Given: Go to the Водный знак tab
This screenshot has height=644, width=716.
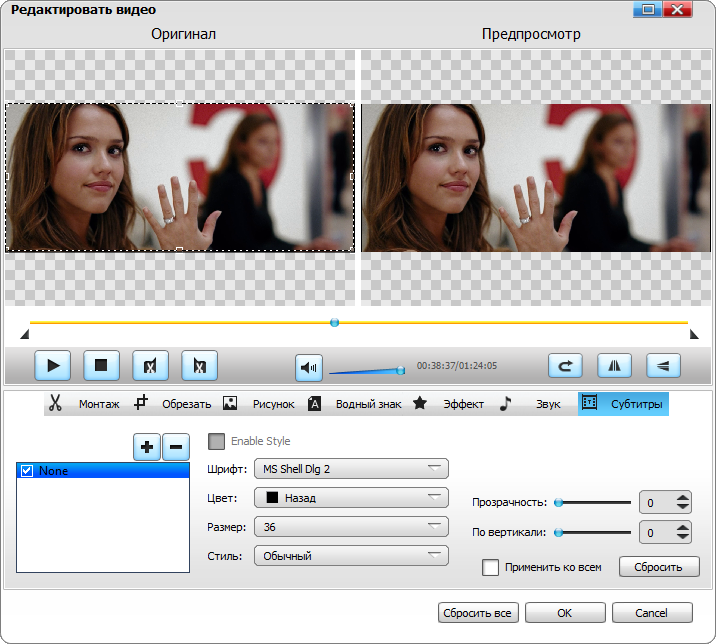Looking at the screenshot, I should [x=355, y=404].
